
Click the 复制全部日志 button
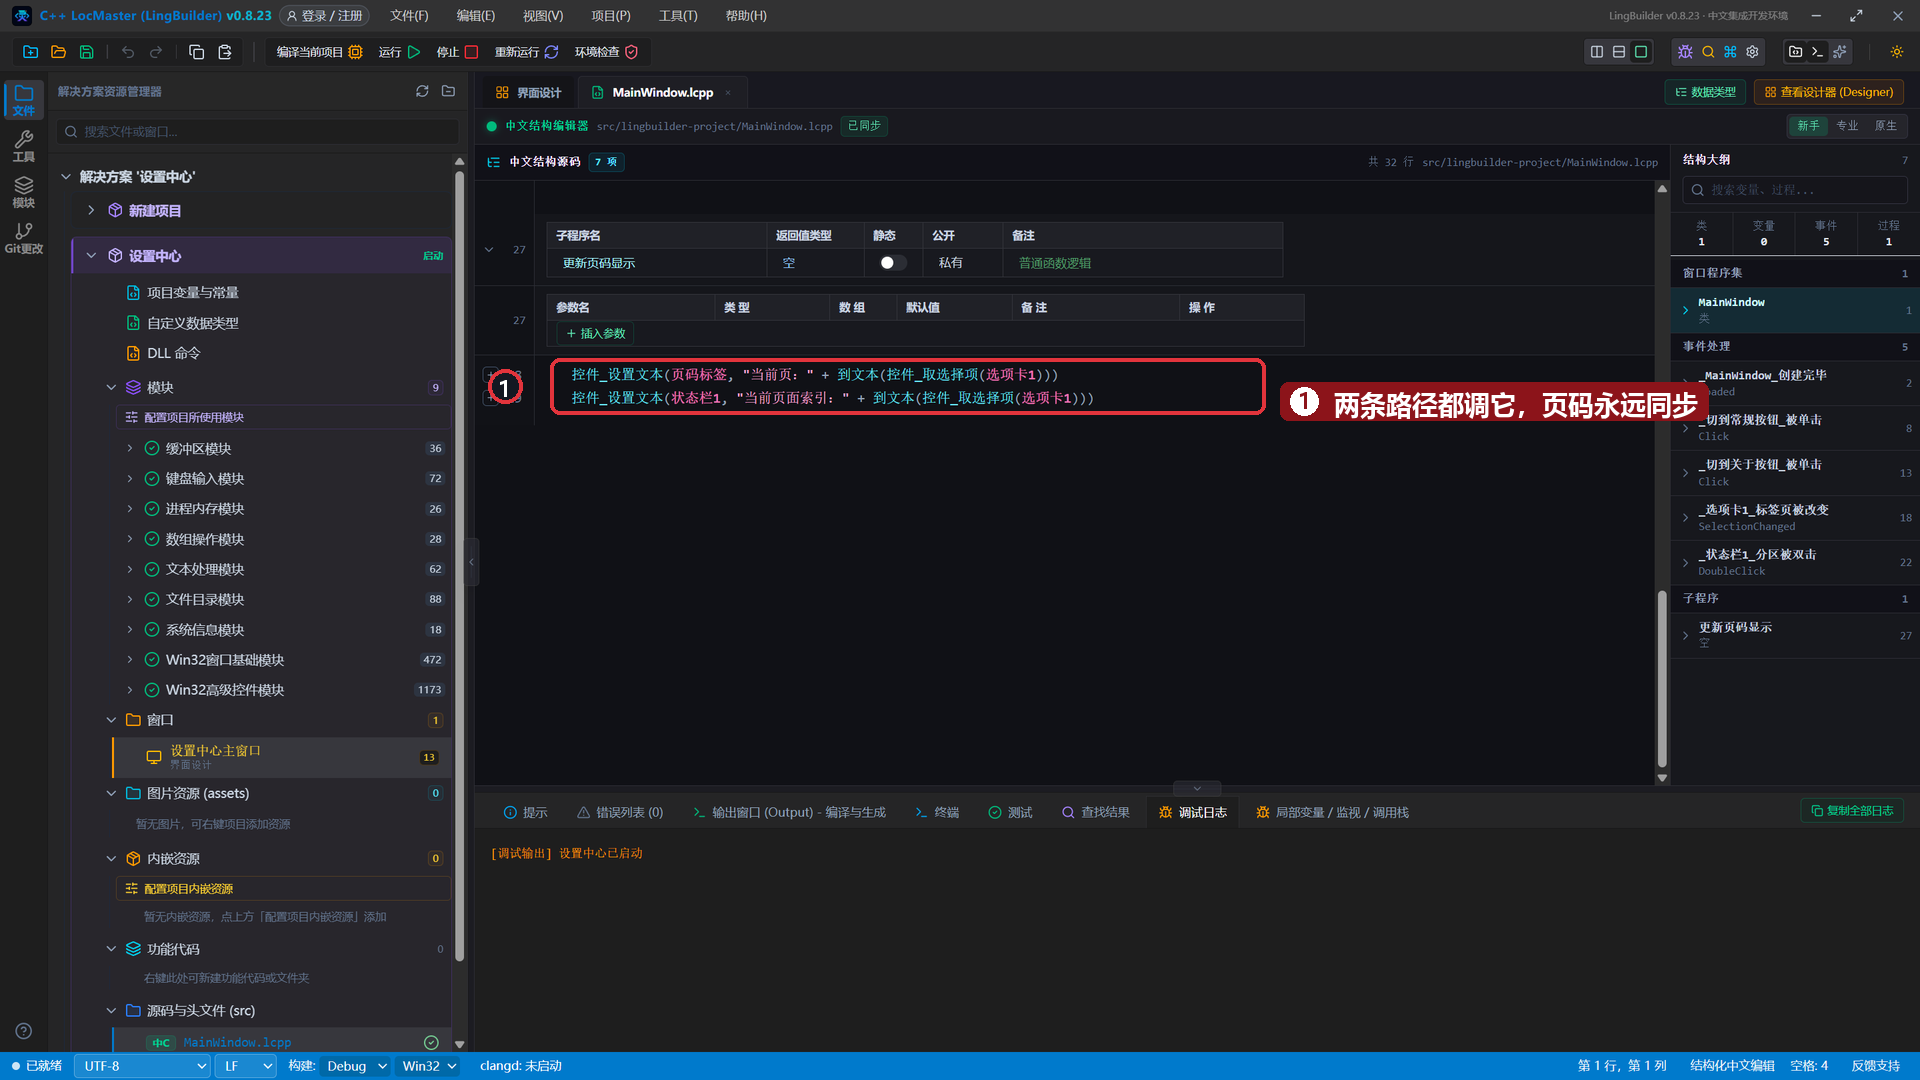coord(1852,811)
